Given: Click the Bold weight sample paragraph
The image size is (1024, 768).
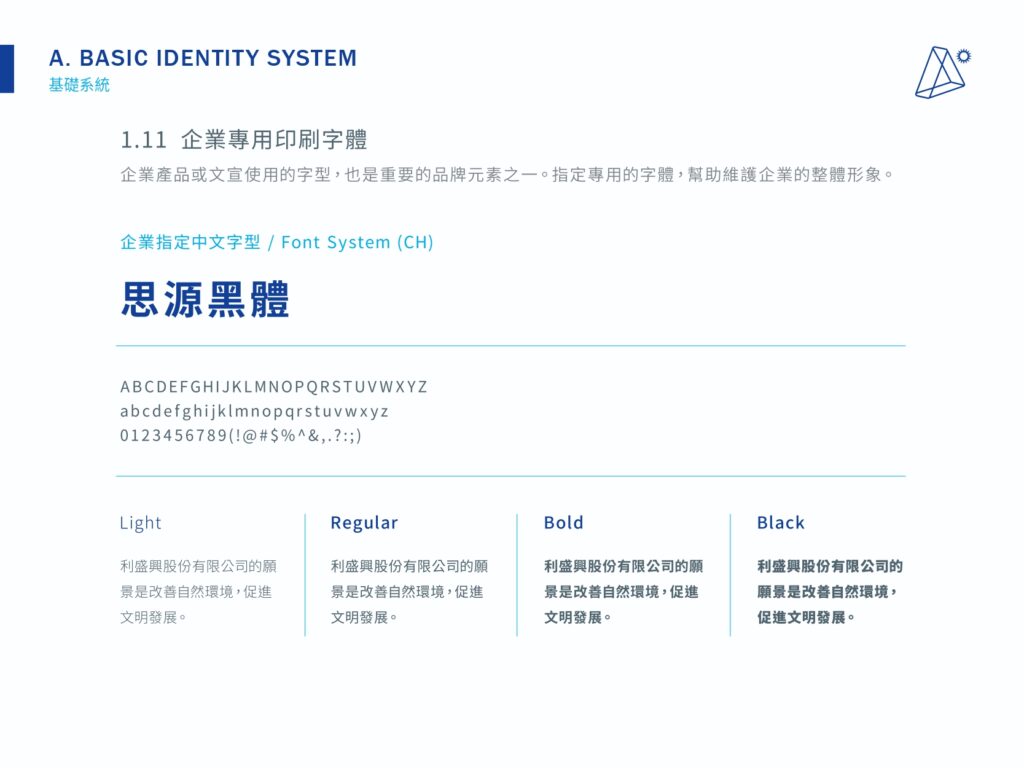Looking at the screenshot, I should [624, 592].
